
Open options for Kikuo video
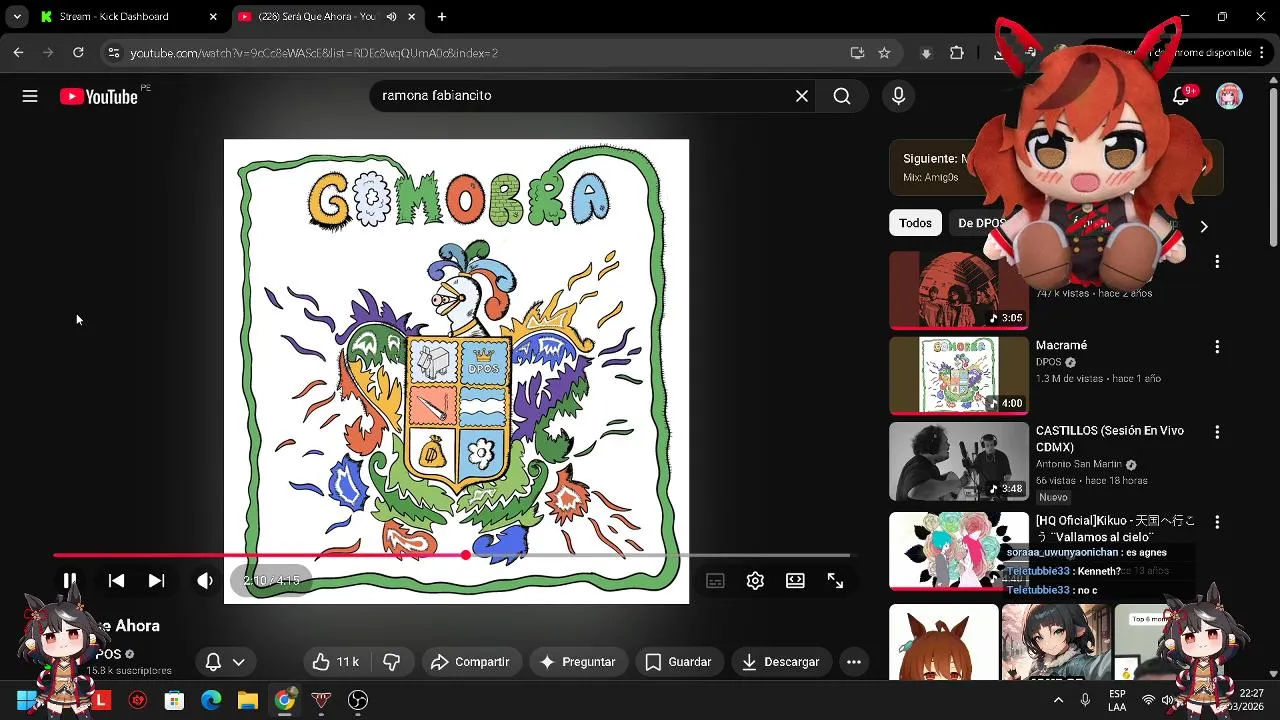tap(1217, 523)
